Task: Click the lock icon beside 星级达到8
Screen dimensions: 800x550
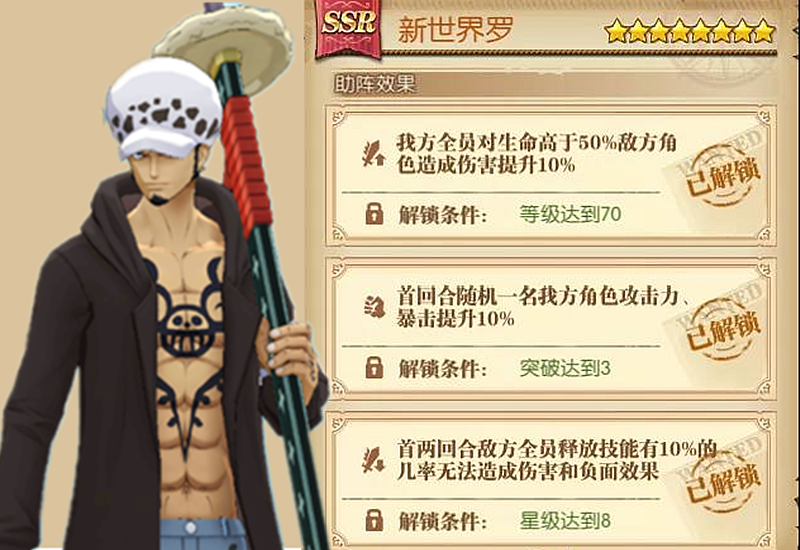Action: [374, 520]
